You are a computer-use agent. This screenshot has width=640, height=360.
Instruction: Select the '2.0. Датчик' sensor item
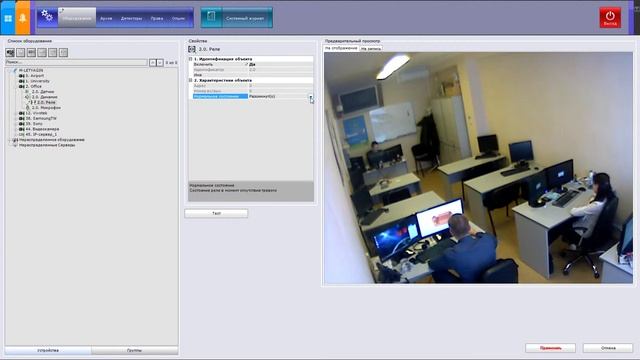click(x=43, y=92)
